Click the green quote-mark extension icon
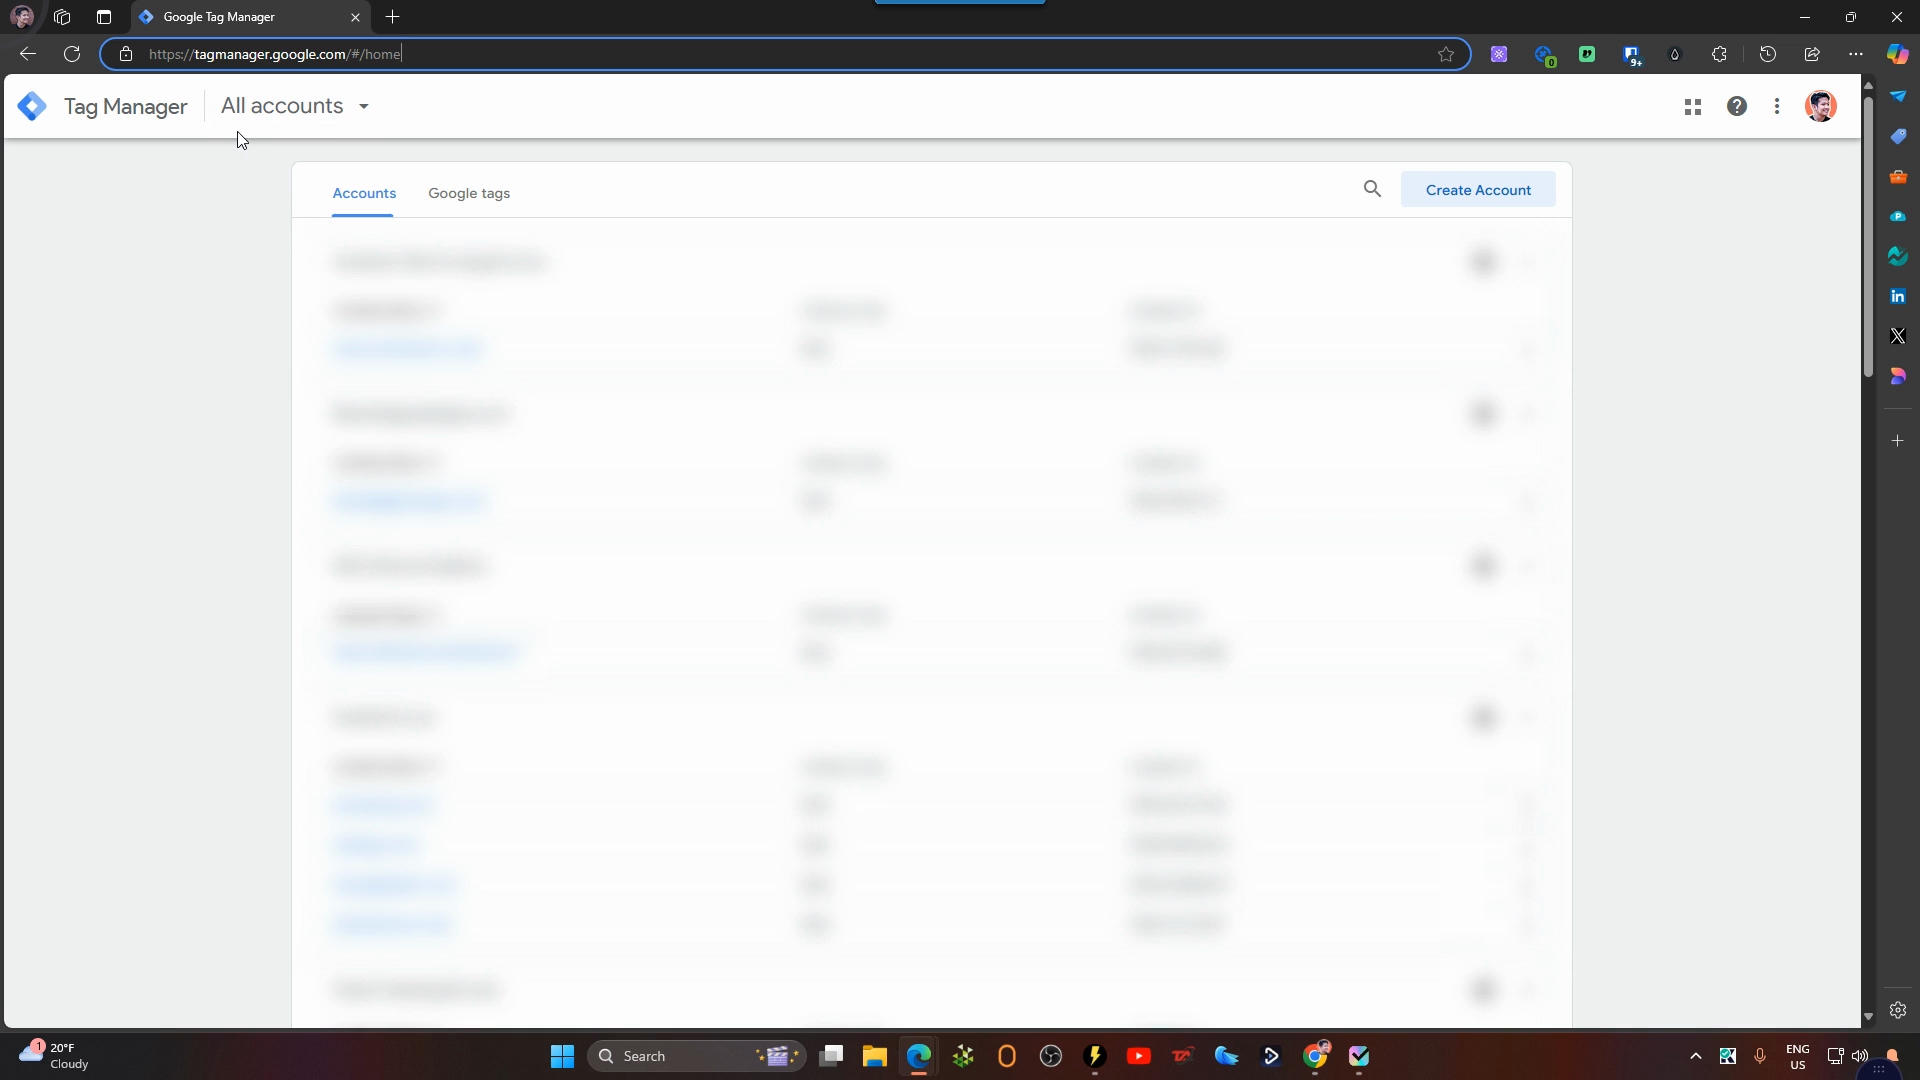Viewport: 1920px width, 1080px height. (x=1587, y=54)
